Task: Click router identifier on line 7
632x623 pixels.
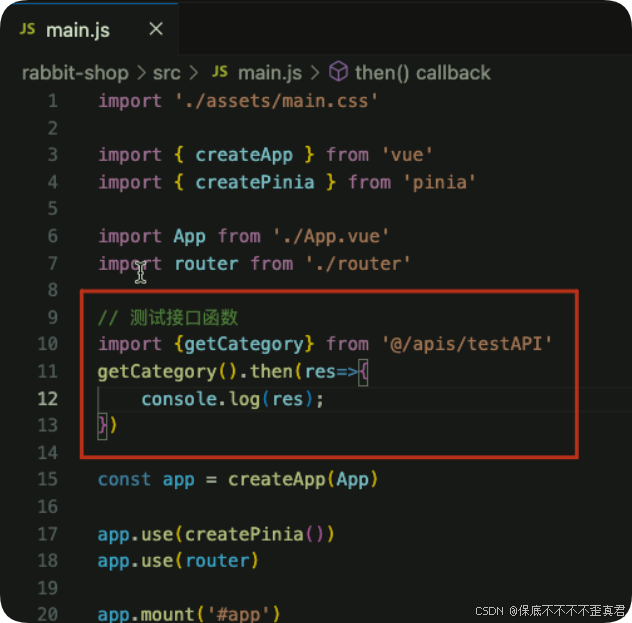Action: click(x=206, y=264)
